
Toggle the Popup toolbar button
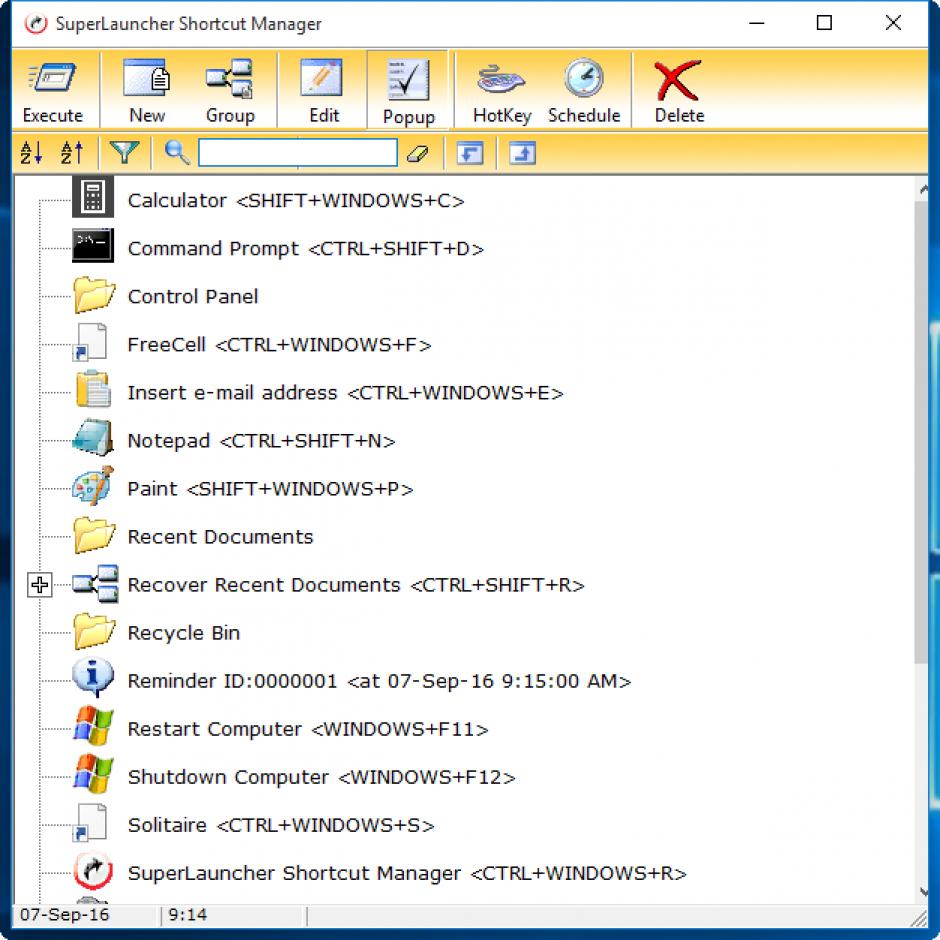click(x=408, y=90)
